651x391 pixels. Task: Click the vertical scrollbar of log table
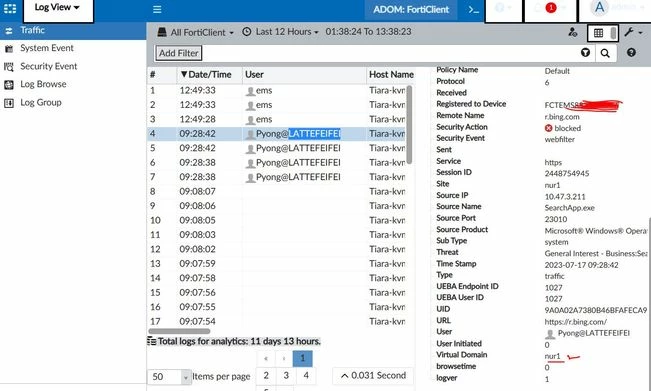pyautogui.click(x=409, y=125)
